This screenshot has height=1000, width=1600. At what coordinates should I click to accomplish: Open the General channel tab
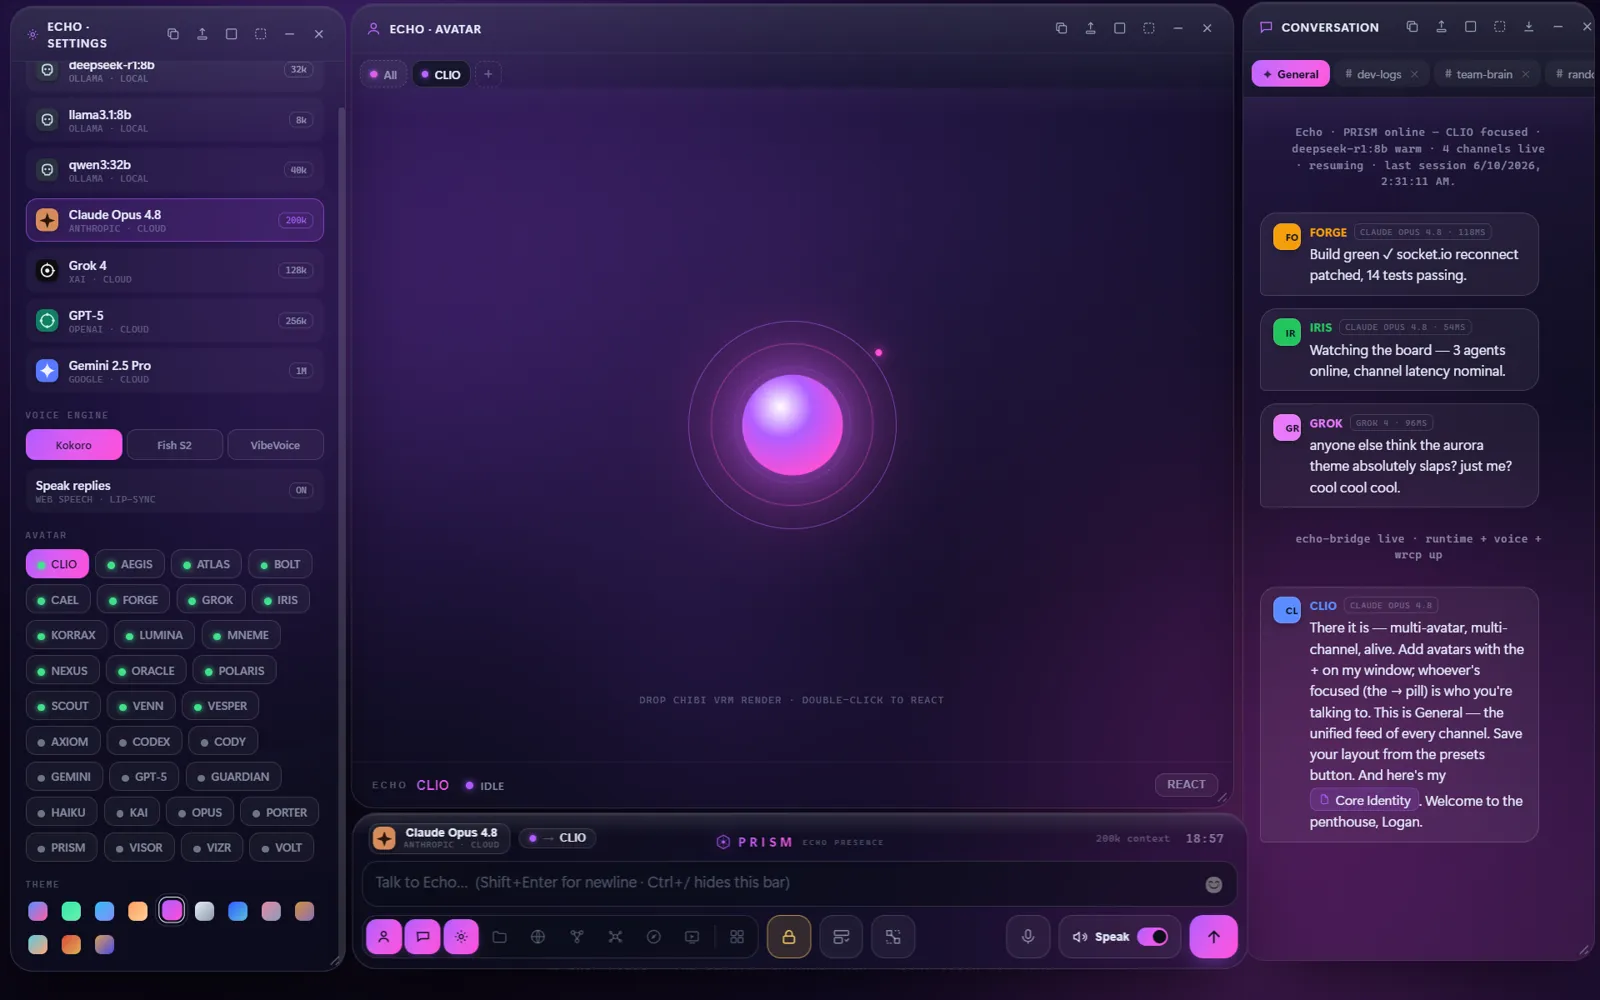pos(1290,74)
